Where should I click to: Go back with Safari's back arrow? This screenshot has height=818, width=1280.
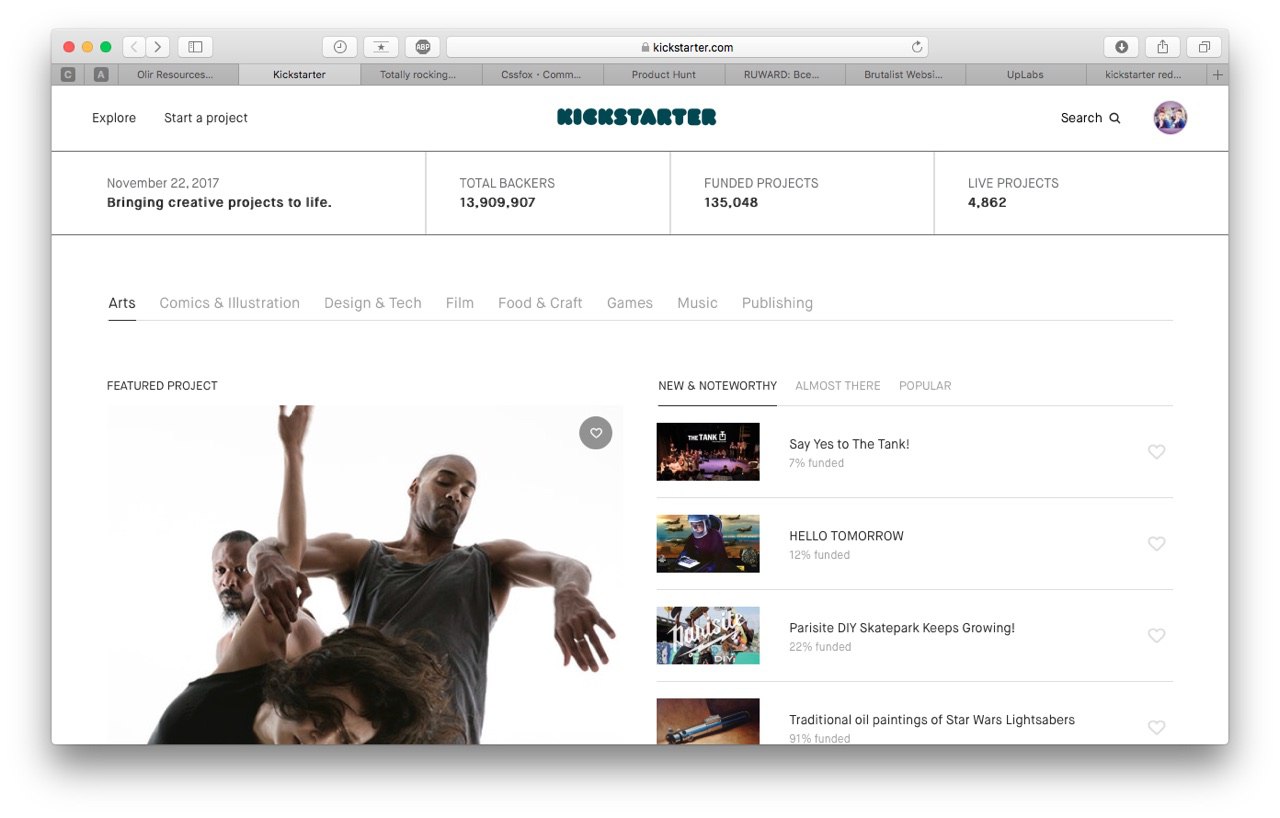pyautogui.click(x=134, y=47)
